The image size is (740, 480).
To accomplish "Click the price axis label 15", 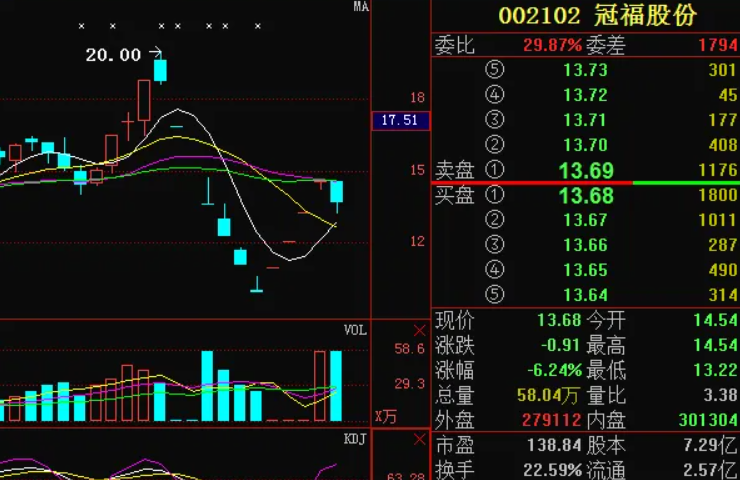I will (x=418, y=170).
